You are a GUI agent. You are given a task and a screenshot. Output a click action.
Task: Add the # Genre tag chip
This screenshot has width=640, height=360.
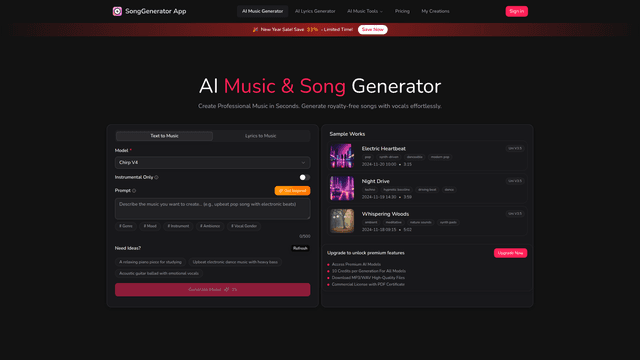point(126,226)
